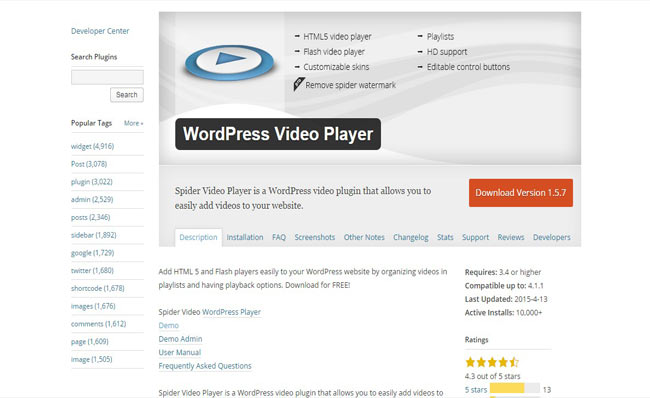
Task: Focus the Search Plugins input field
Action: tap(107, 77)
